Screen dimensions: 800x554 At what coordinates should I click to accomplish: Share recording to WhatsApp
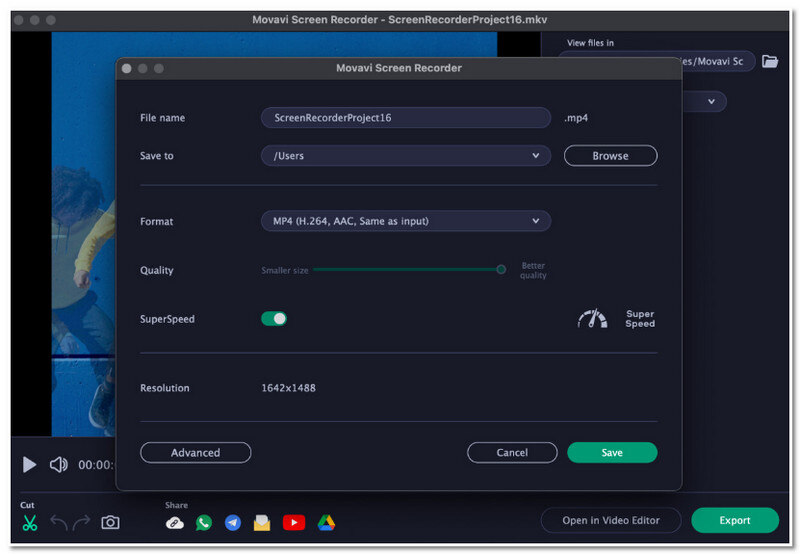pos(204,522)
